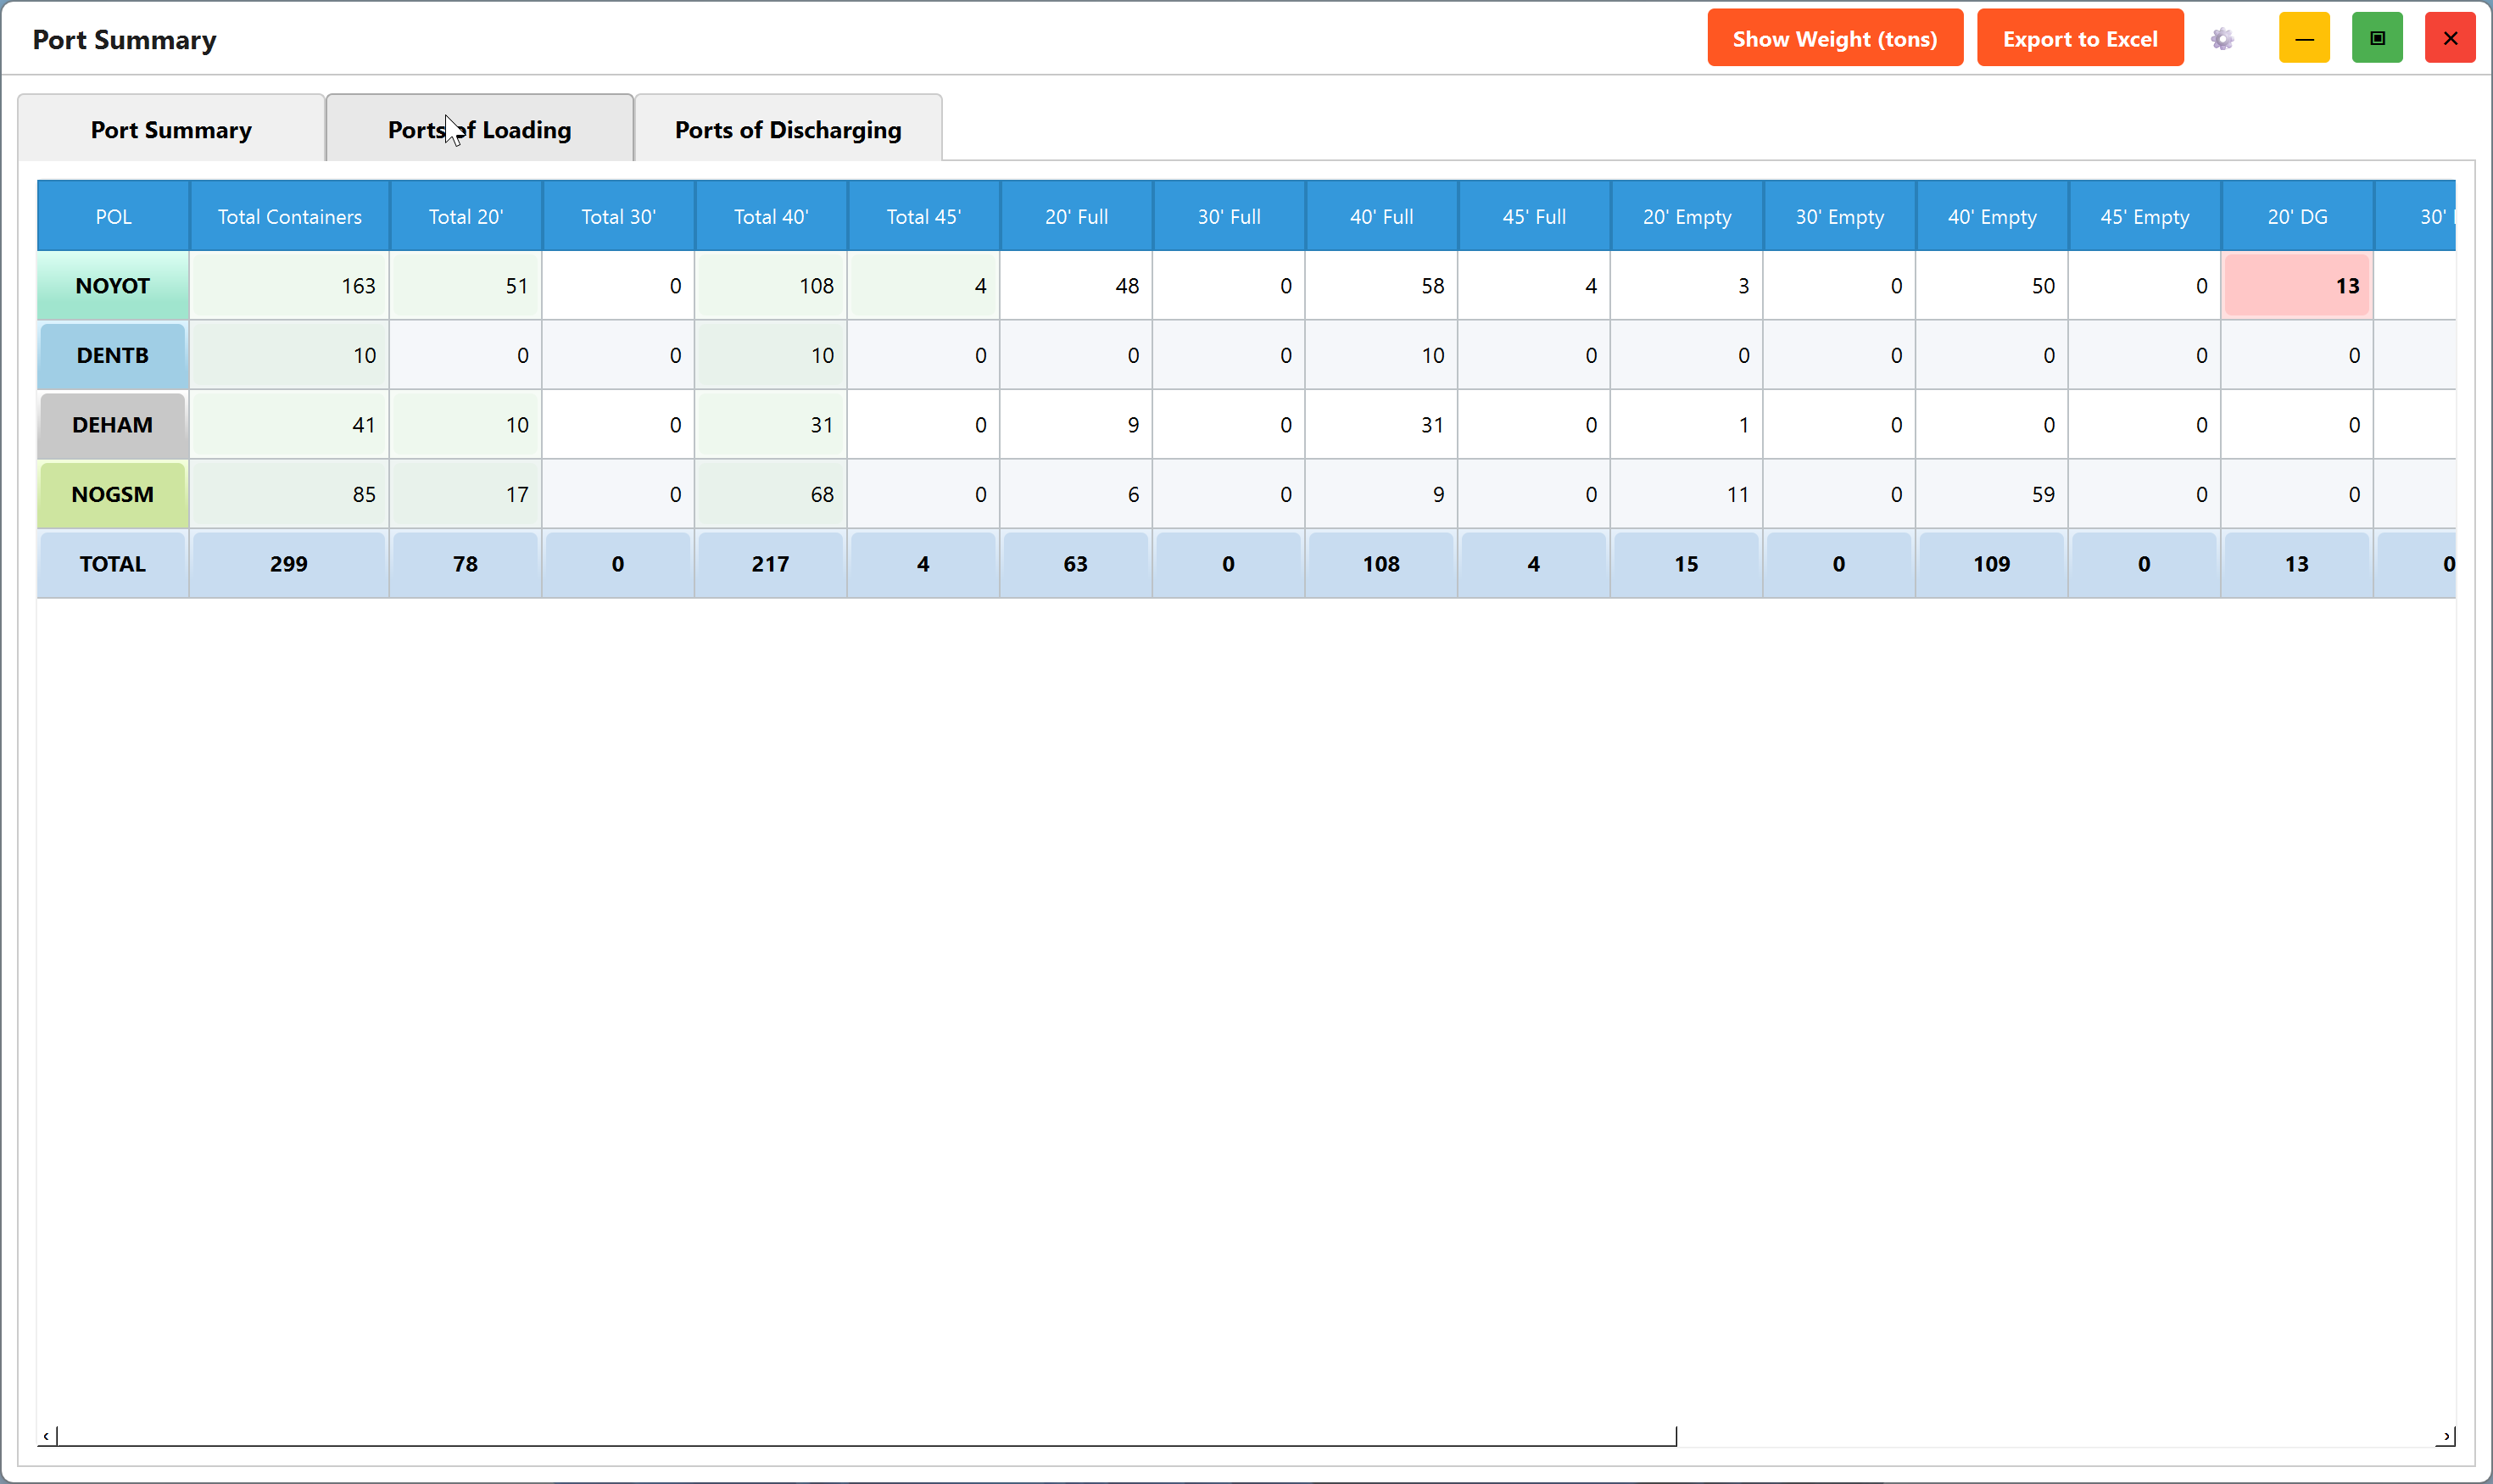Screen dimensions: 2493x1484
Task: Click the 45' Full column header
Action: [x=1534, y=216]
